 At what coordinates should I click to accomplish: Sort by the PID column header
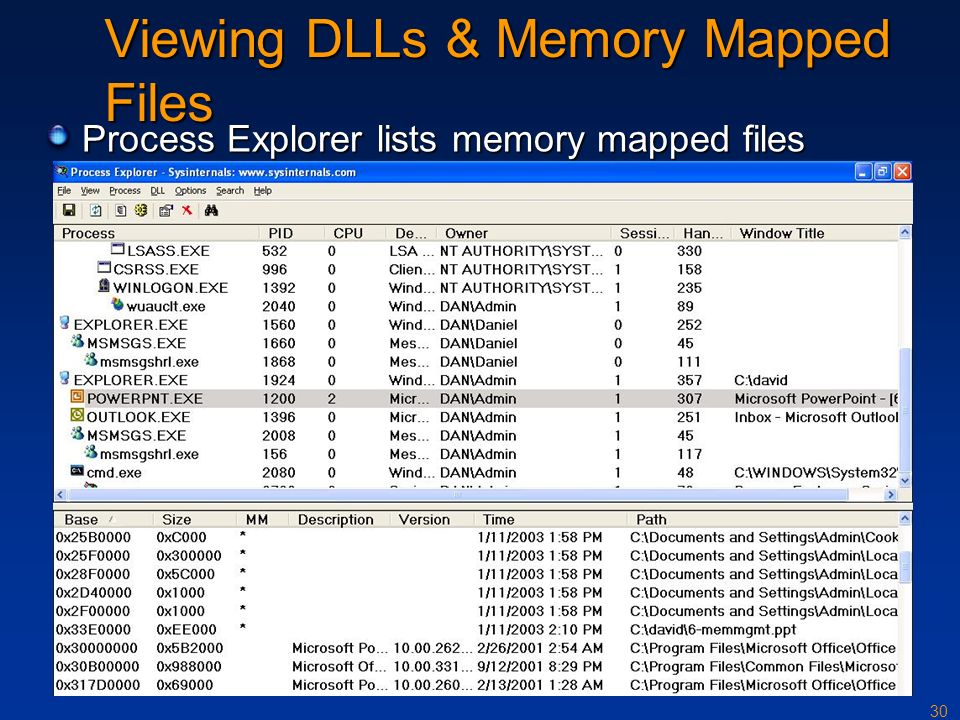(292, 233)
